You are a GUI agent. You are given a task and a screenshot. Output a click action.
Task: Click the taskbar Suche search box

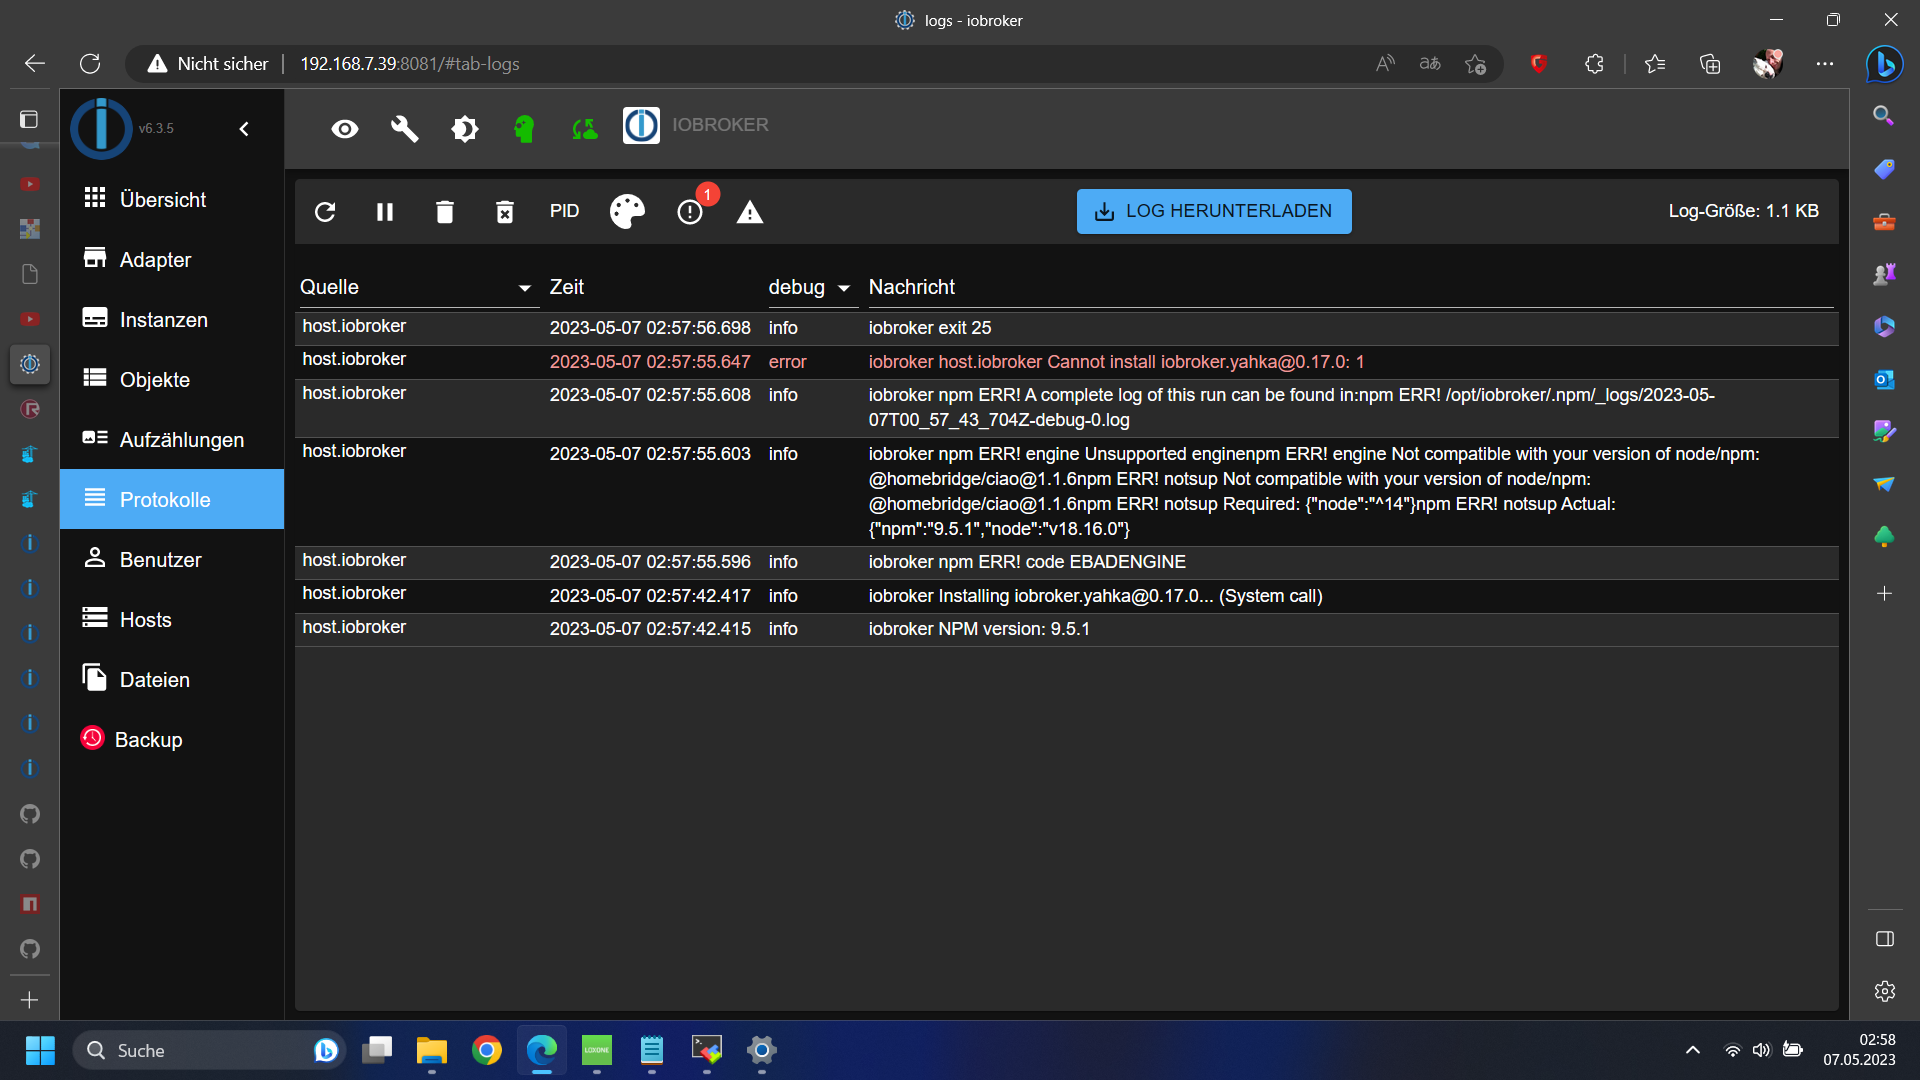click(210, 1050)
